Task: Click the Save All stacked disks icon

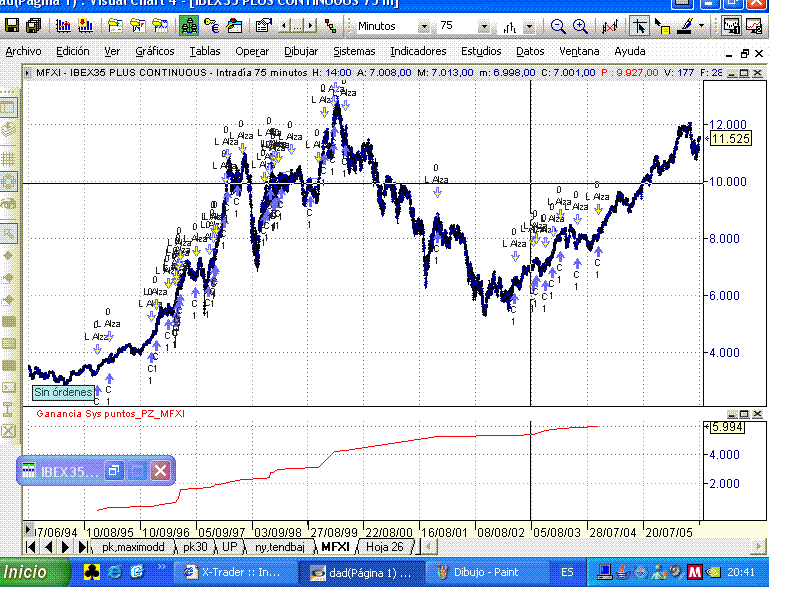Action: pos(34,26)
